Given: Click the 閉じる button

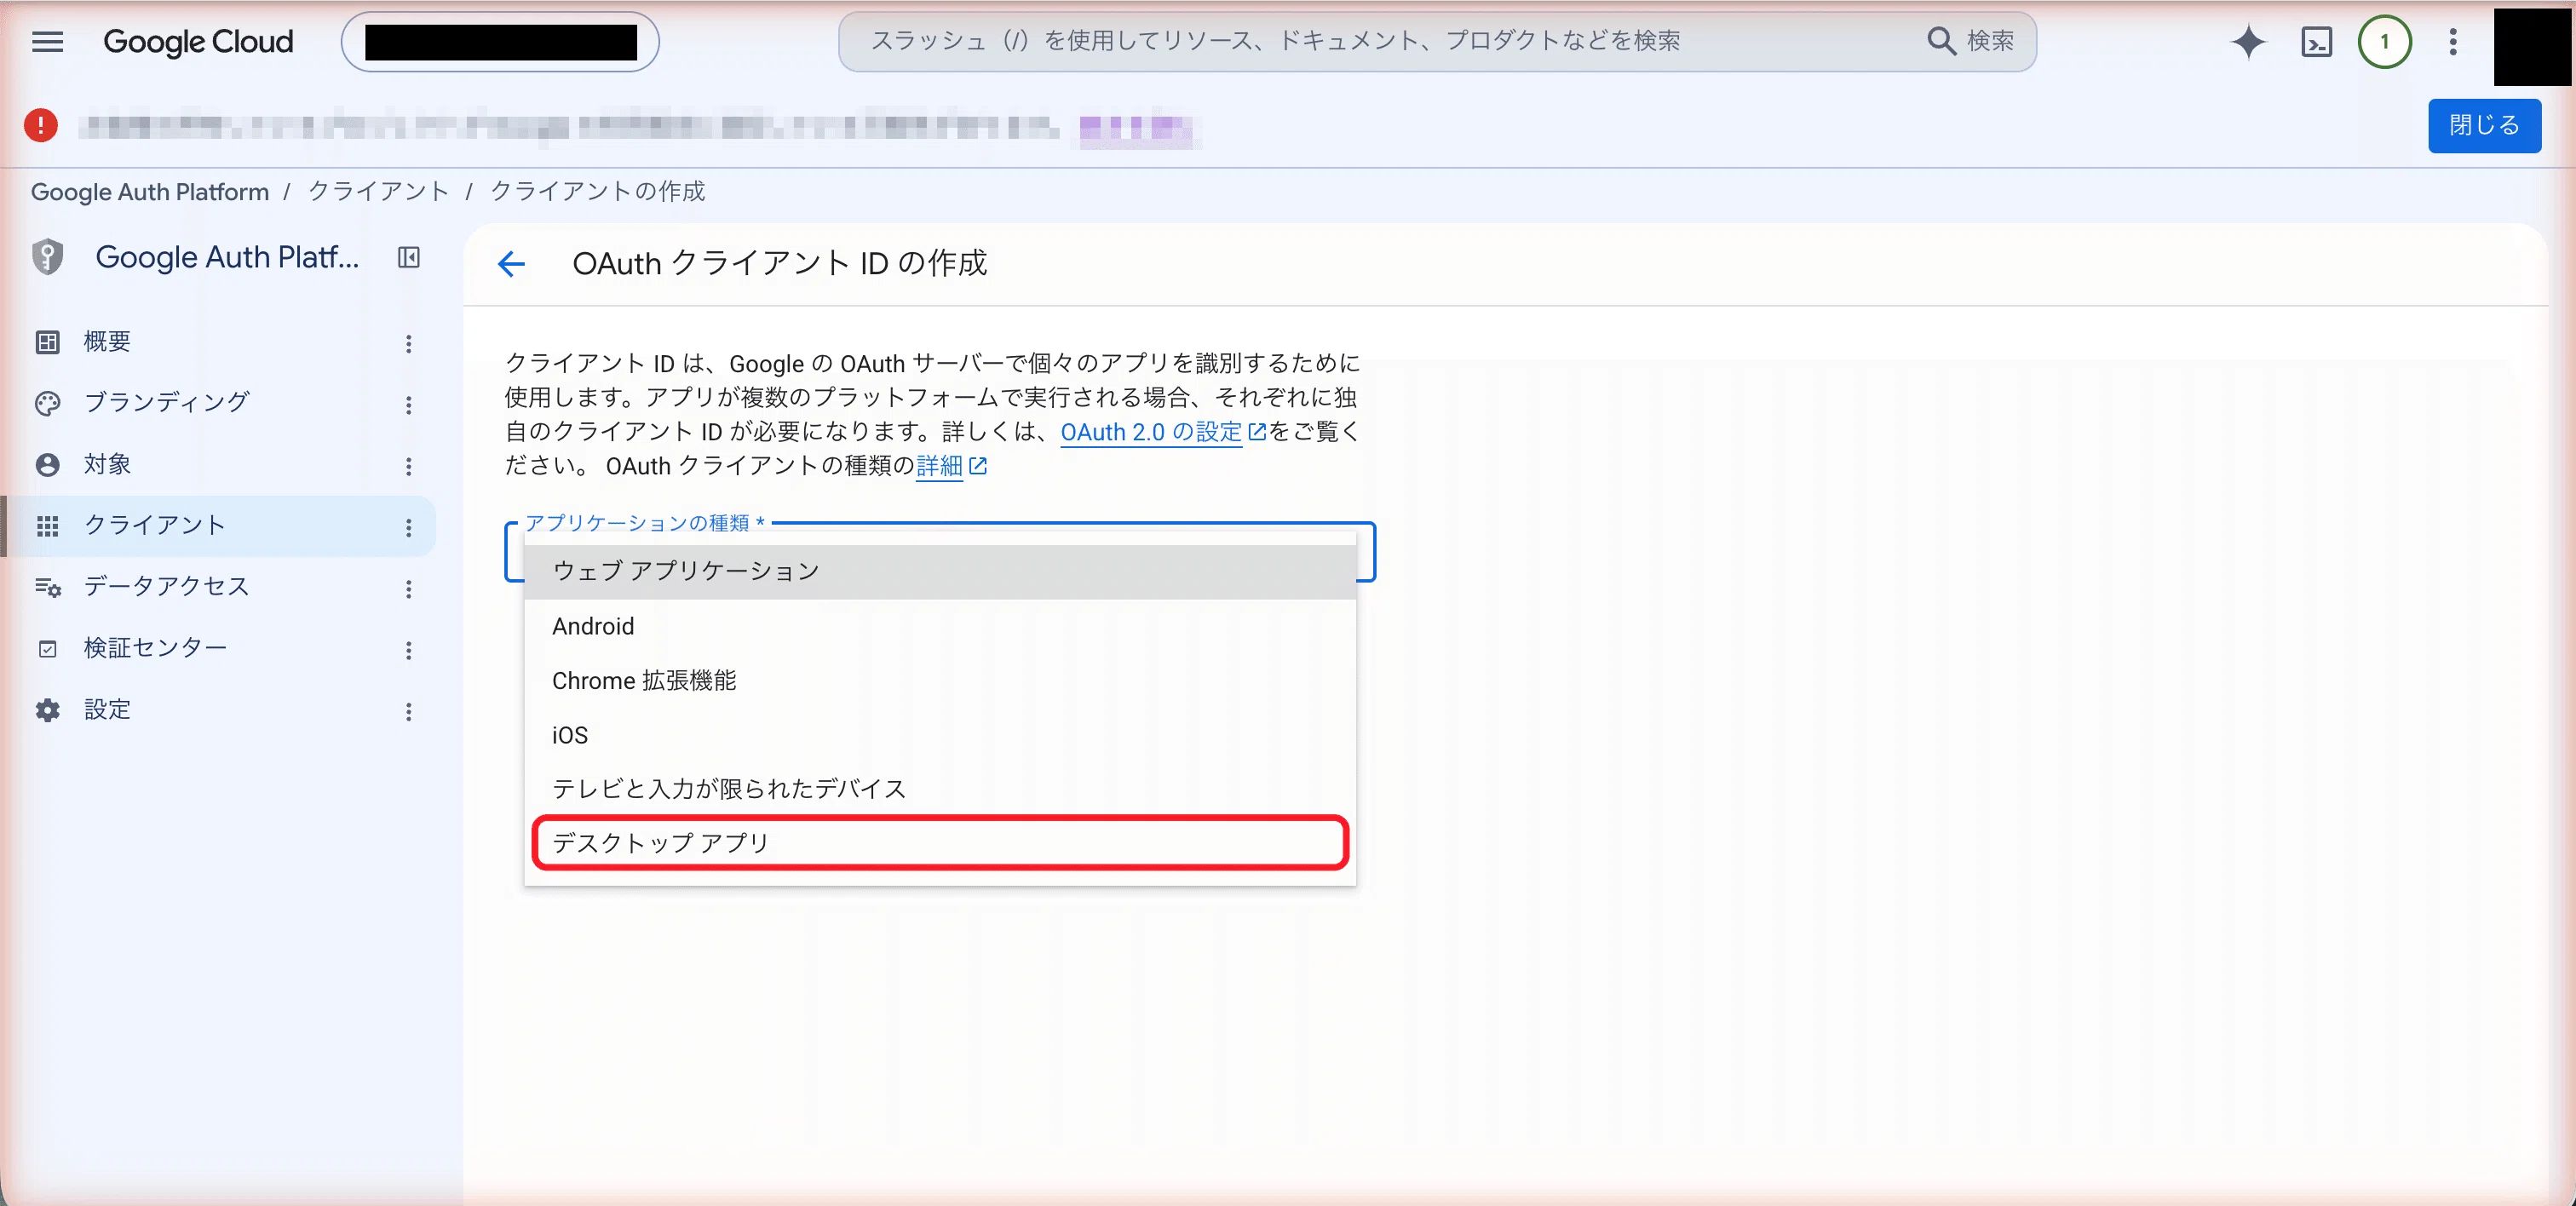Looking at the screenshot, I should click(x=2484, y=125).
